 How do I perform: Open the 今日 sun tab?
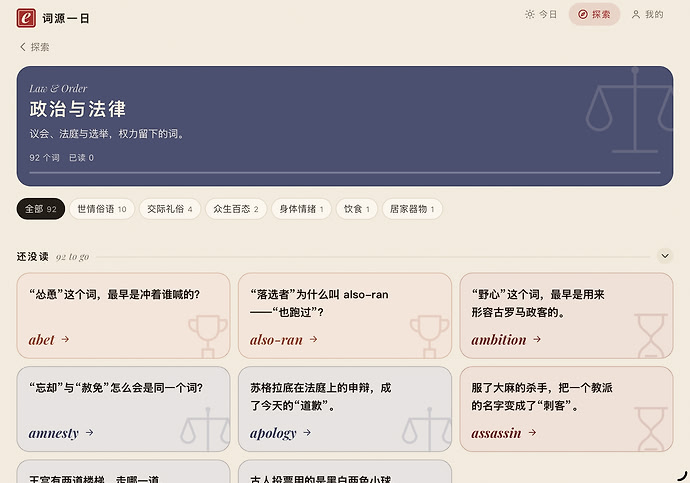pos(541,14)
